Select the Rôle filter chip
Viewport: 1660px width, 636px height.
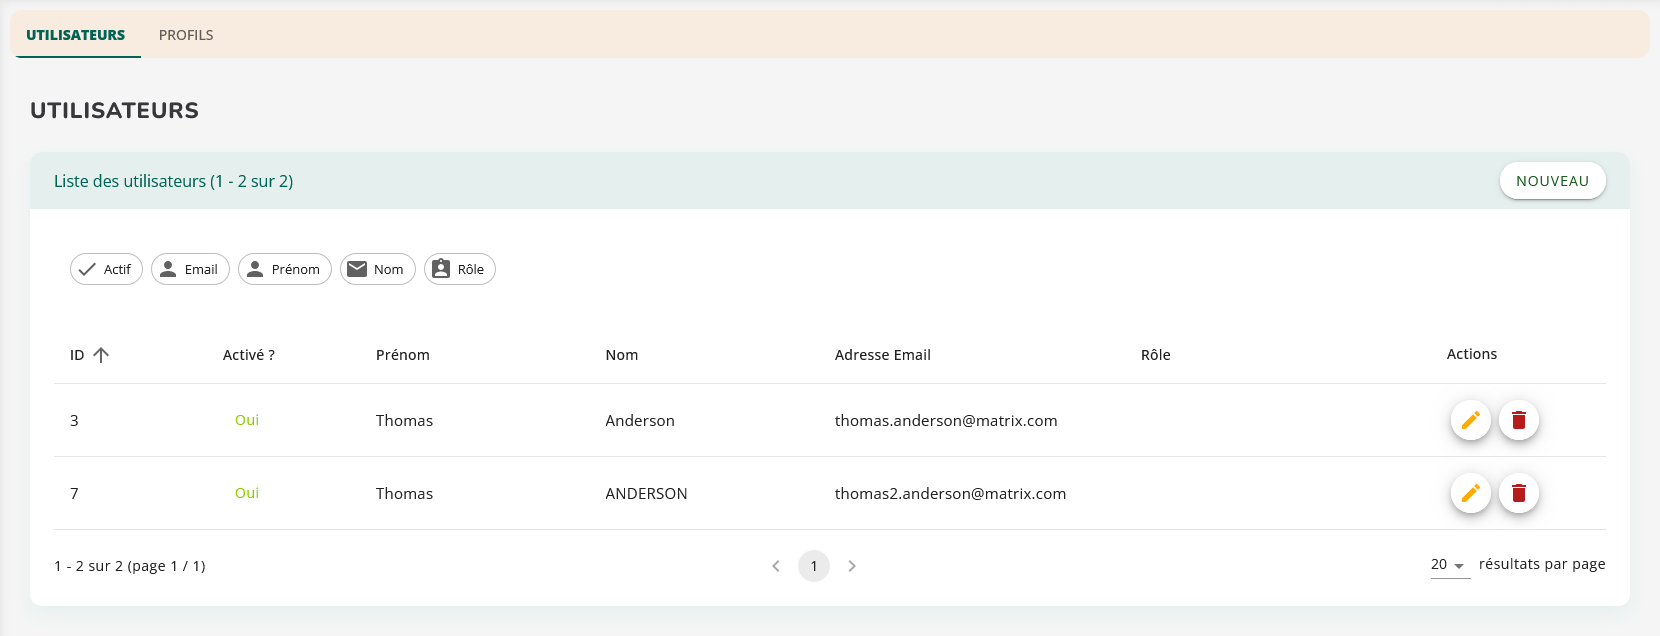click(459, 269)
